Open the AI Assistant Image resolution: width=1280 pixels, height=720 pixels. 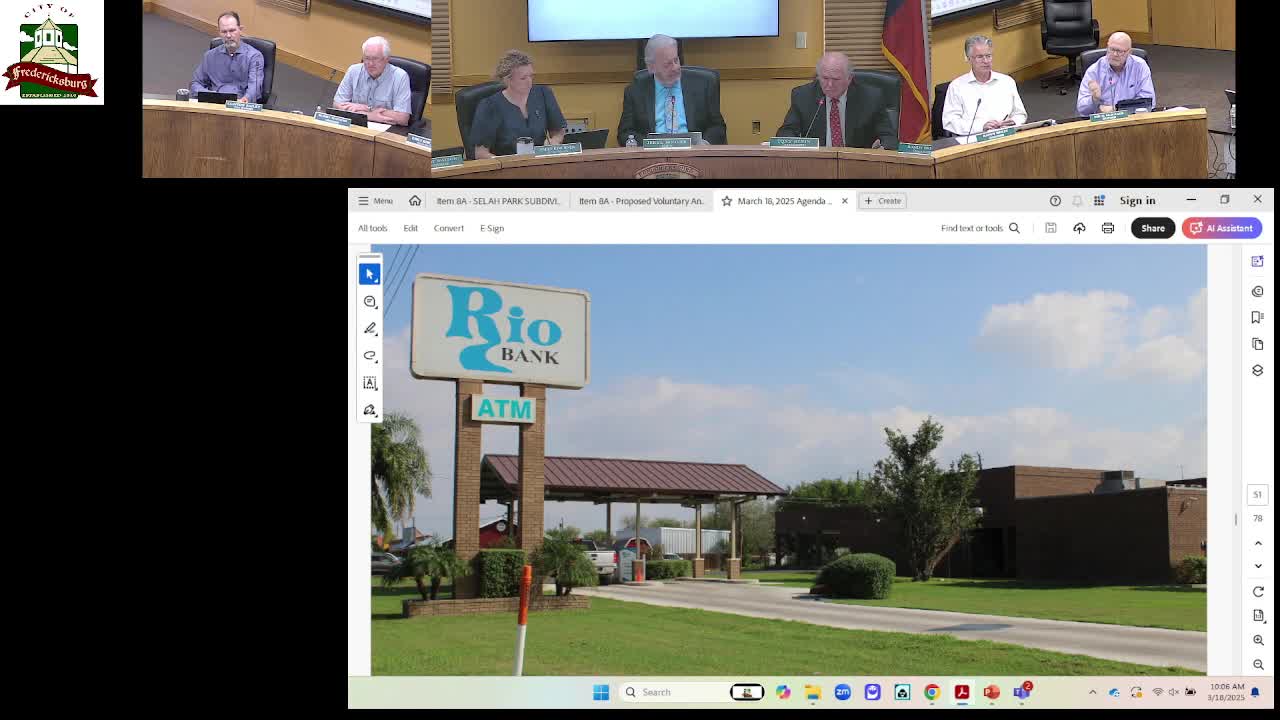point(1222,228)
